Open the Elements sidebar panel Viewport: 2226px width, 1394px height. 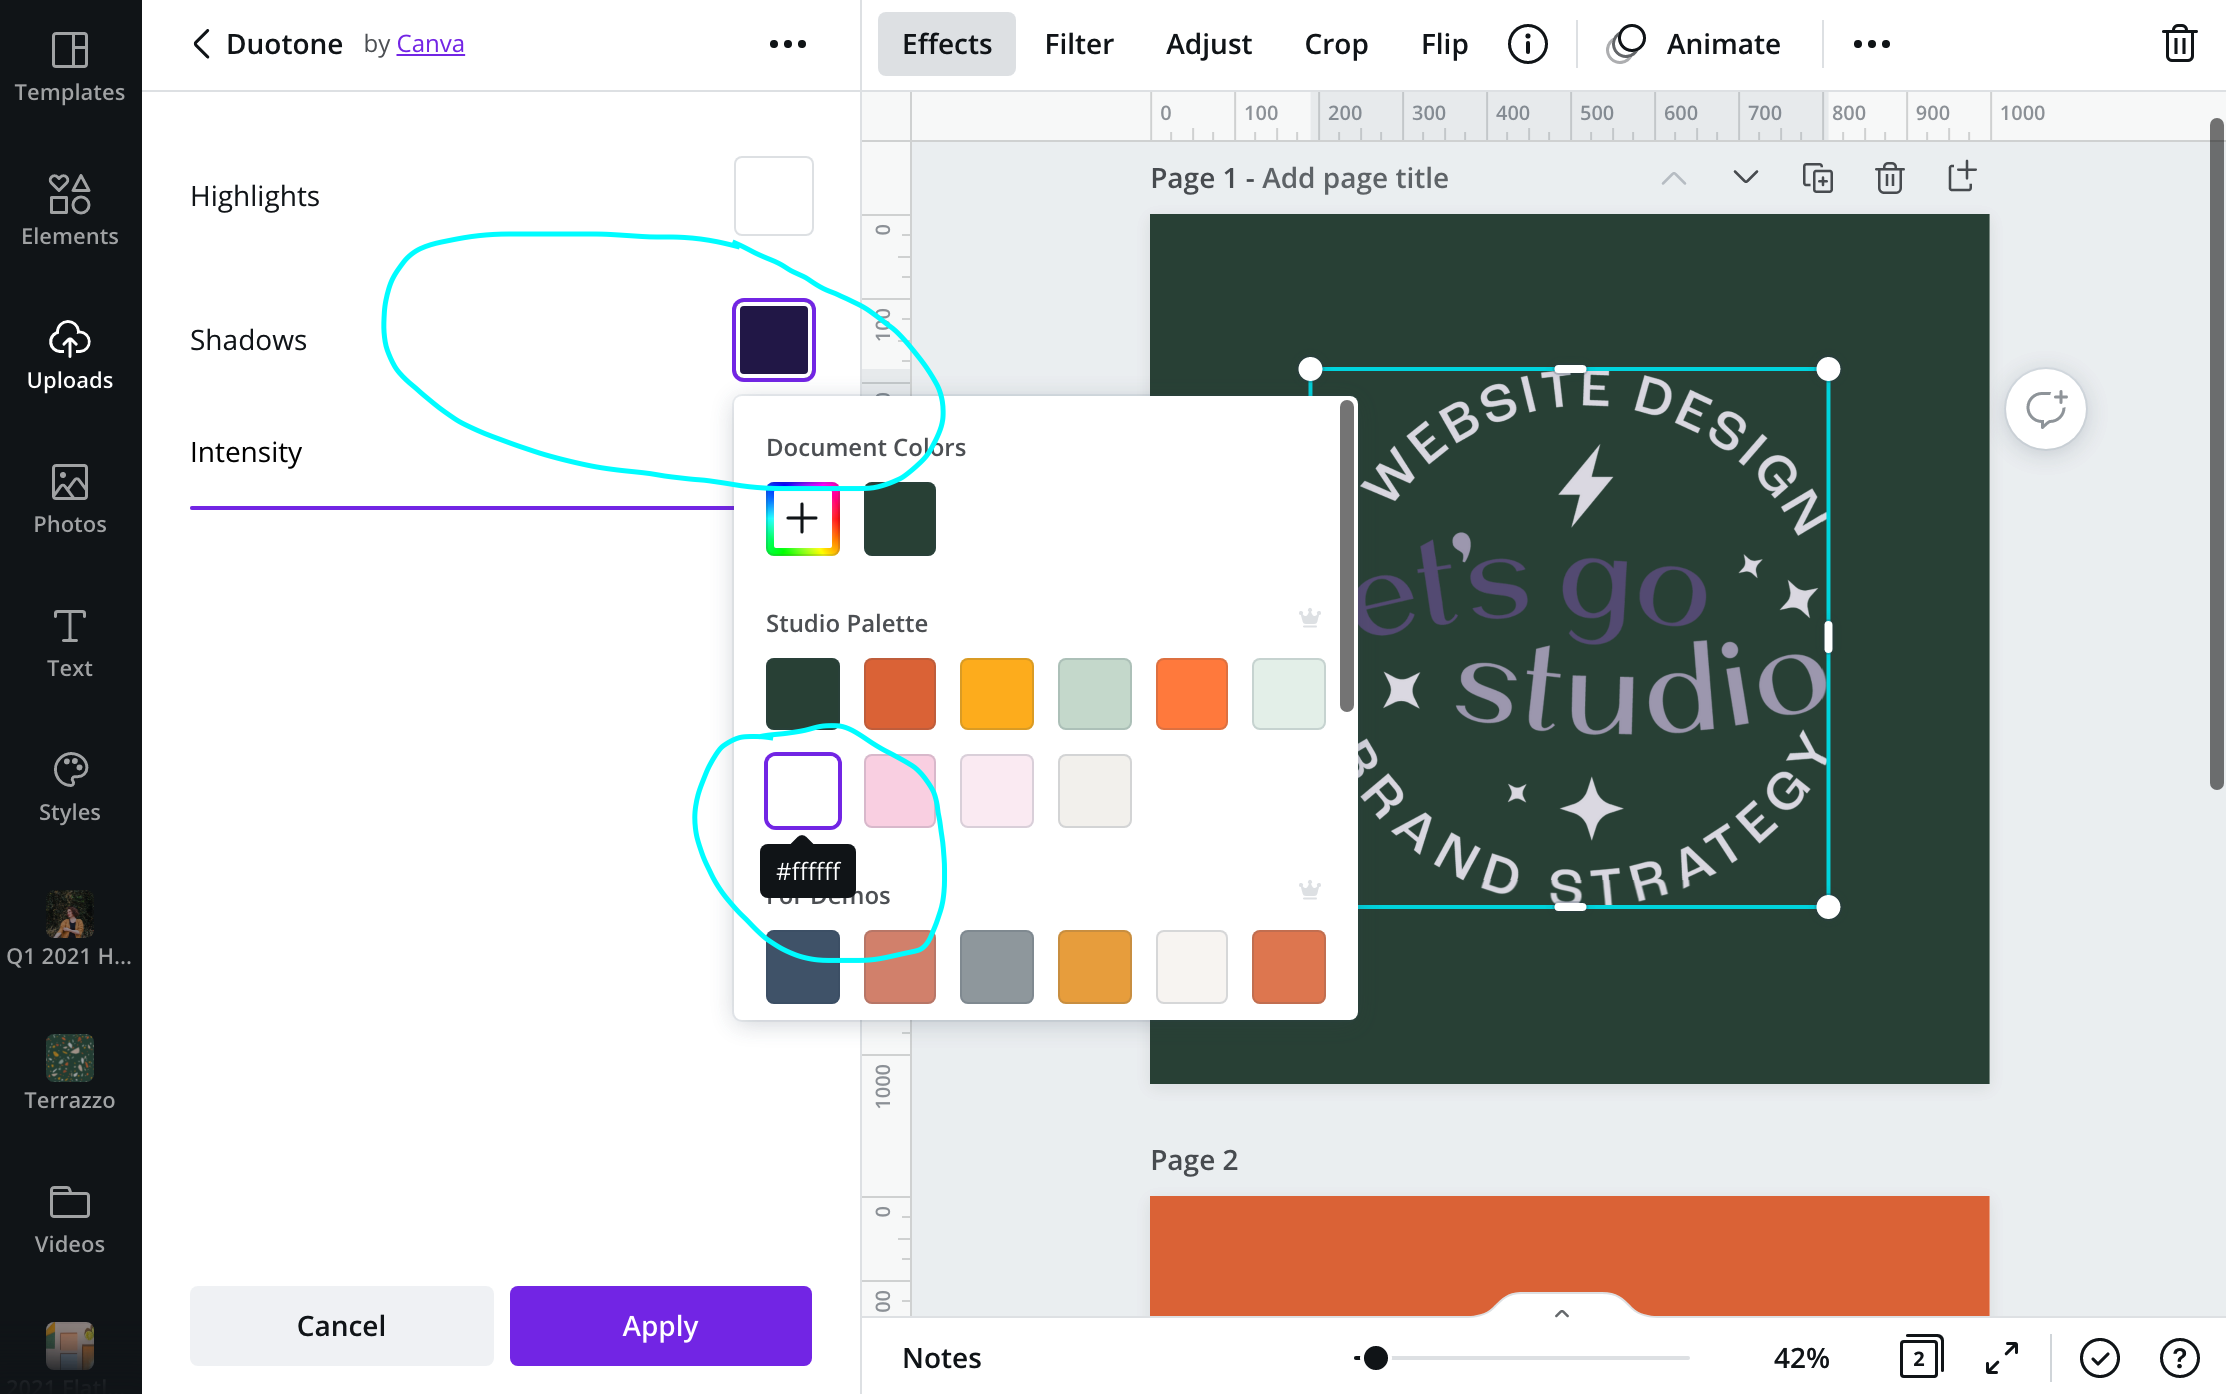coord(69,210)
